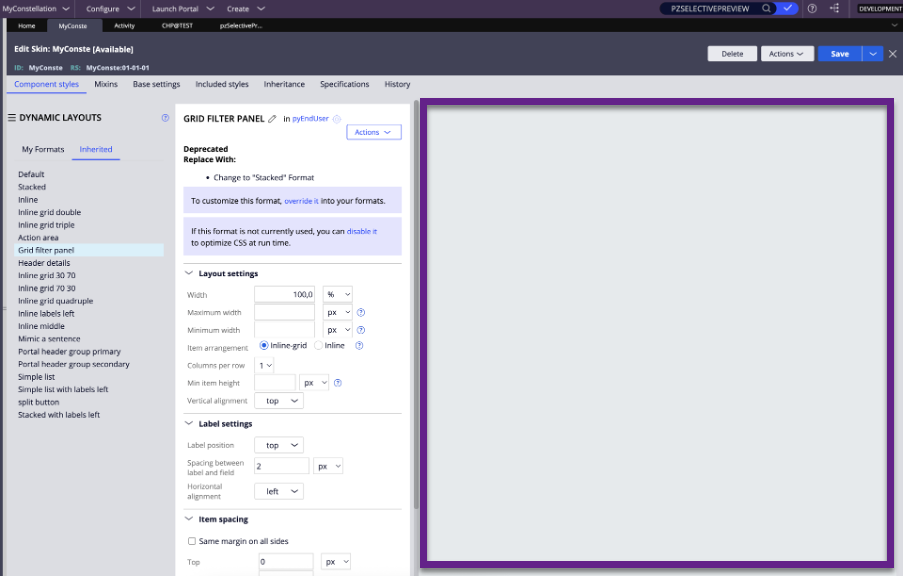The height and width of the screenshot is (576, 904).
Task: Click the help question mark in top bar
Action: point(811,8)
